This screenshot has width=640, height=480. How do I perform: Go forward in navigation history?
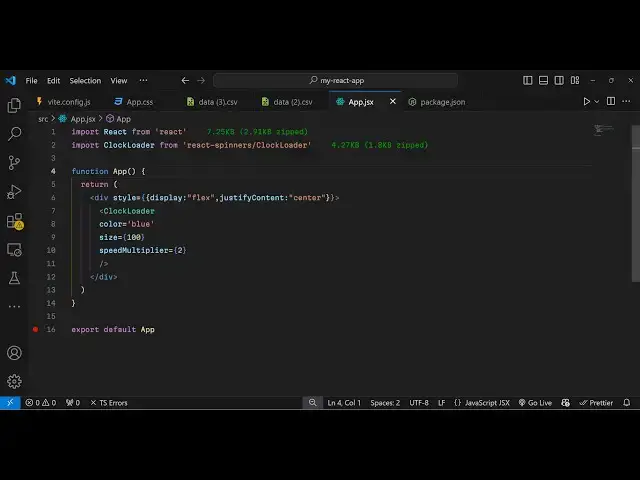click(x=201, y=80)
